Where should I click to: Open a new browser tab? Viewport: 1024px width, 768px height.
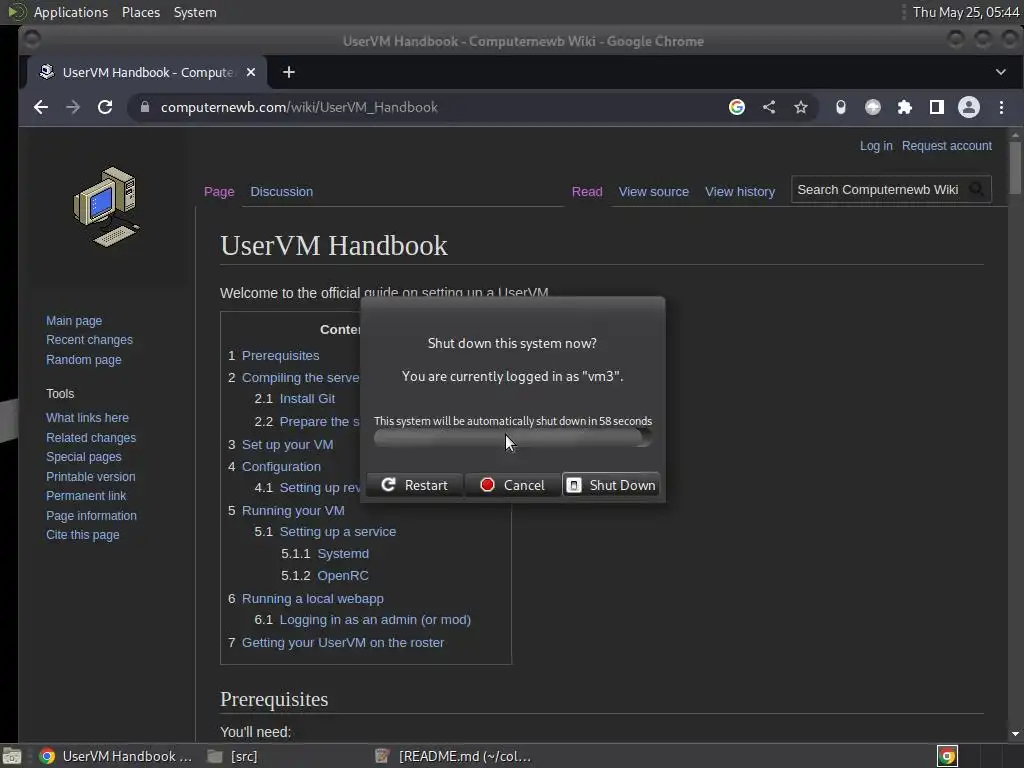tap(289, 72)
